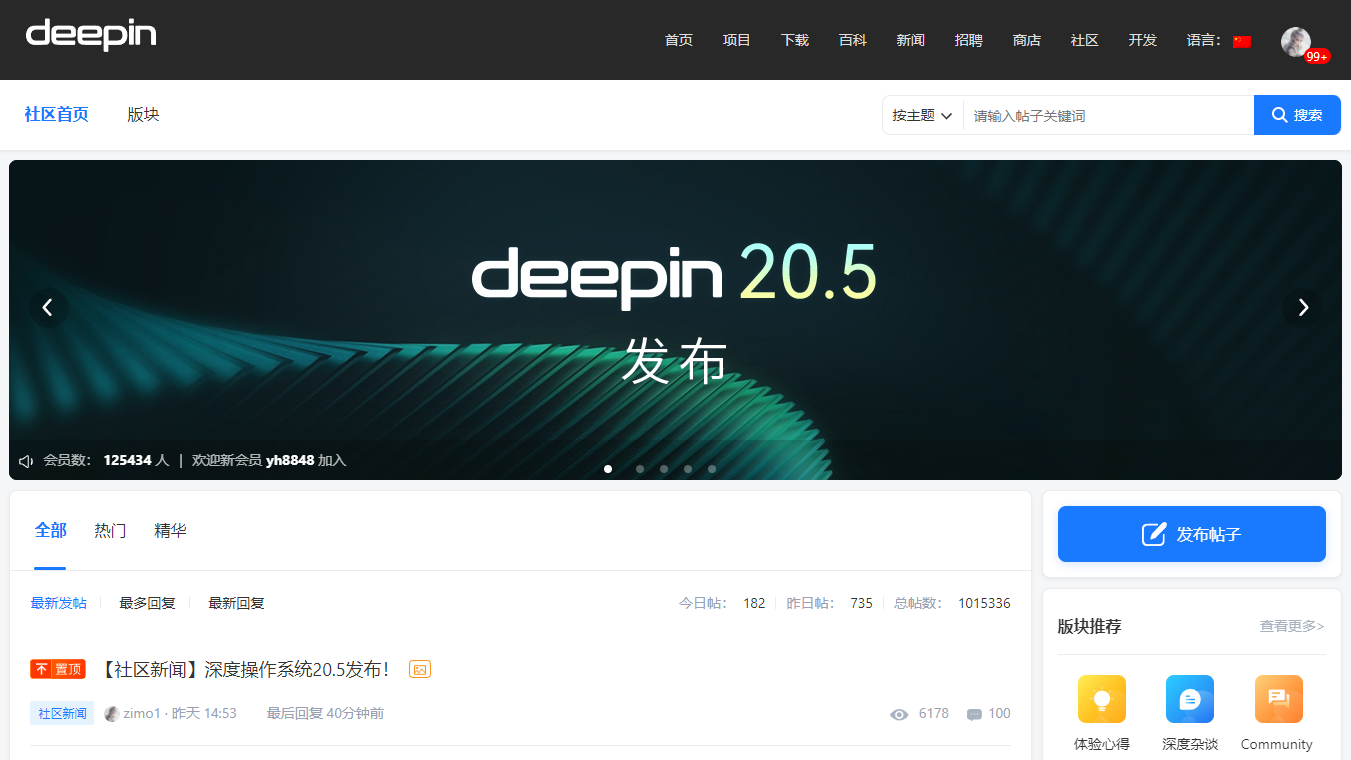
Task: Open 招聘 in top navigation
Action: click(x=969, y=41)
